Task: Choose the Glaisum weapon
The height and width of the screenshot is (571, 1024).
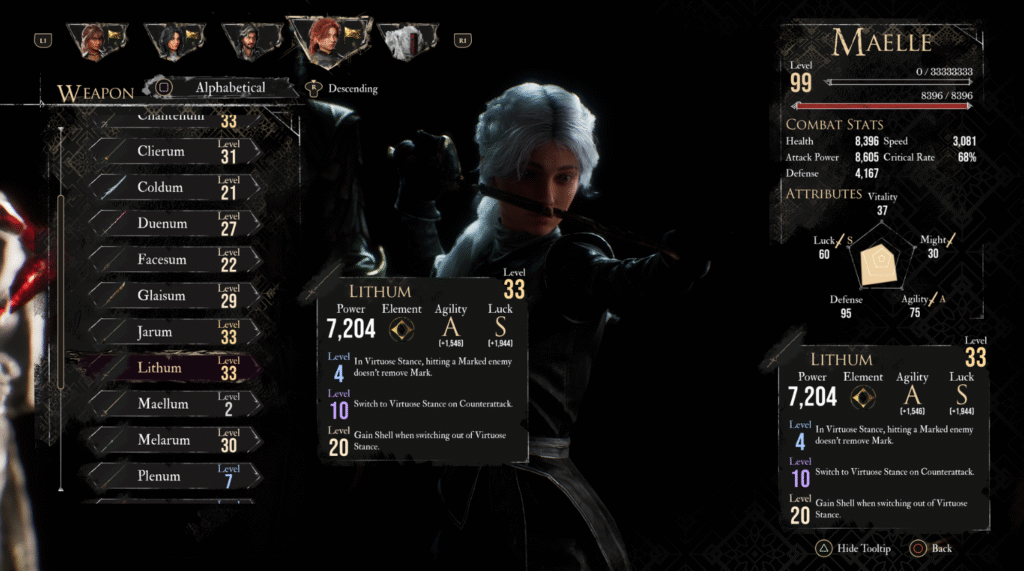Action: tap(175, 296)
